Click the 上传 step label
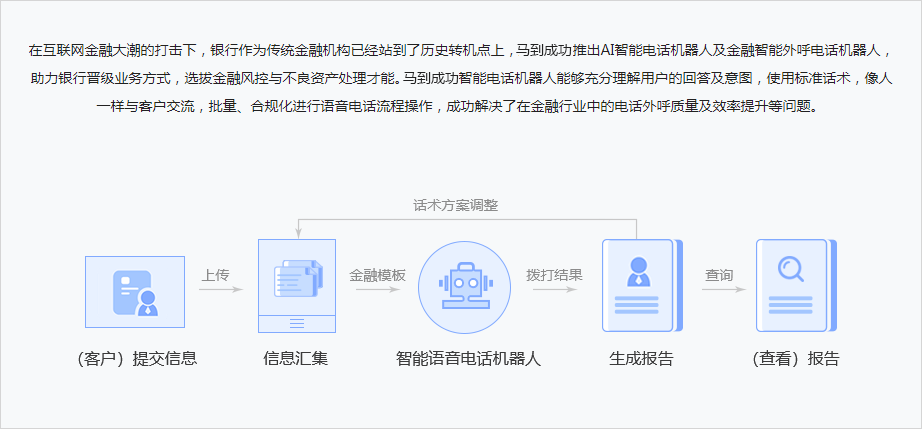922x429 pixels. coord(215,275)
